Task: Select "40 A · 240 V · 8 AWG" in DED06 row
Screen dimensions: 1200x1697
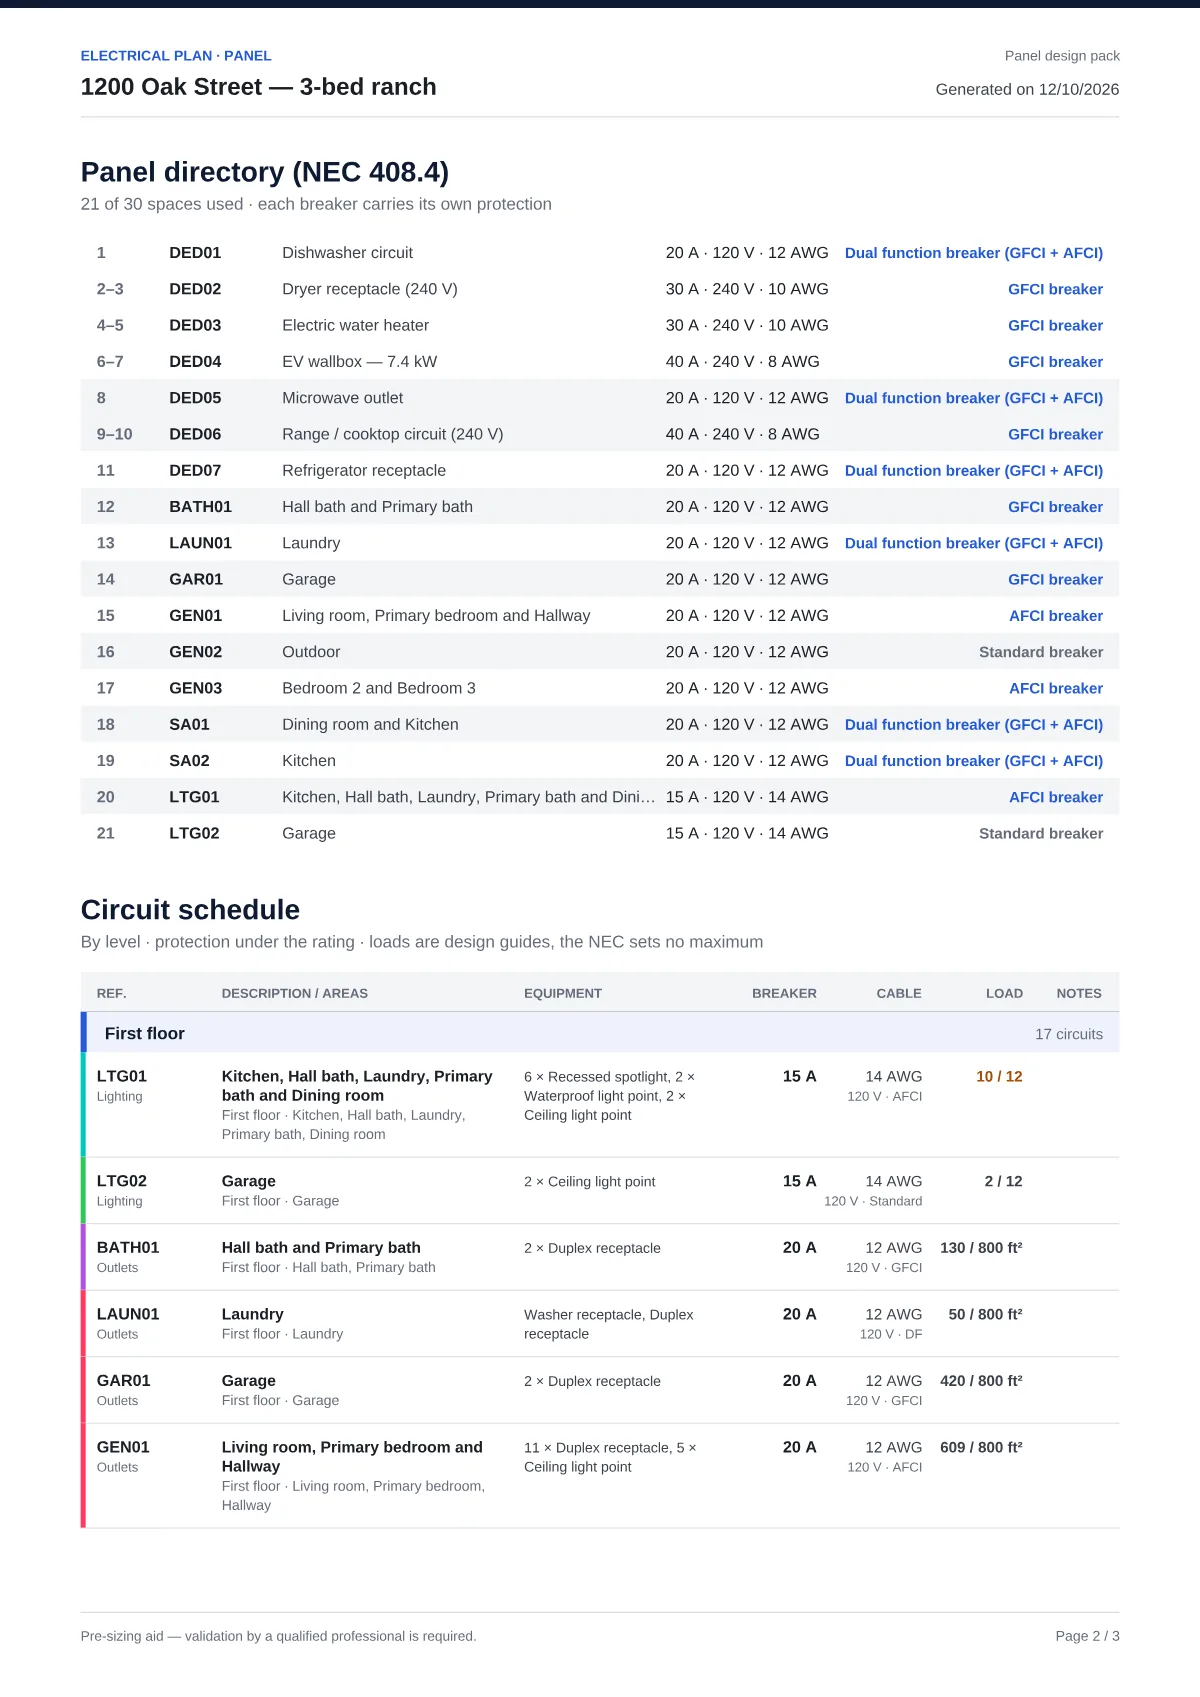Action: point(743,434)
